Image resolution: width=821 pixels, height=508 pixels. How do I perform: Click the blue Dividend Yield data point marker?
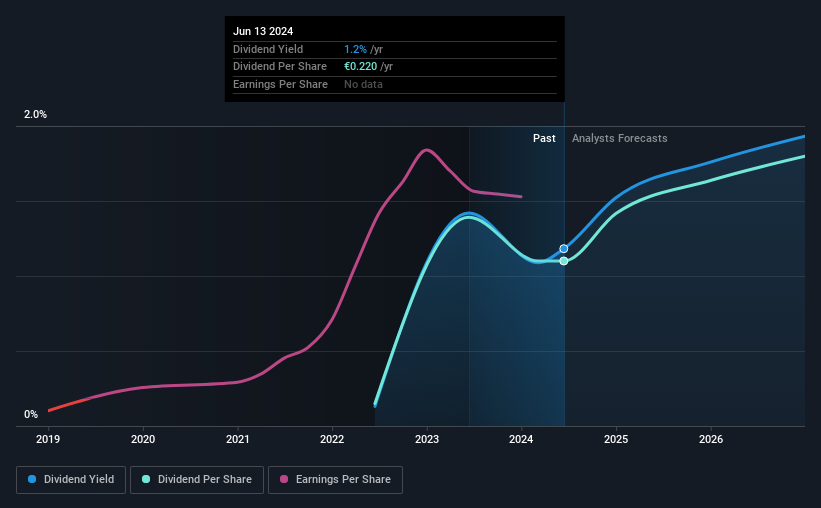coord(564,249)
